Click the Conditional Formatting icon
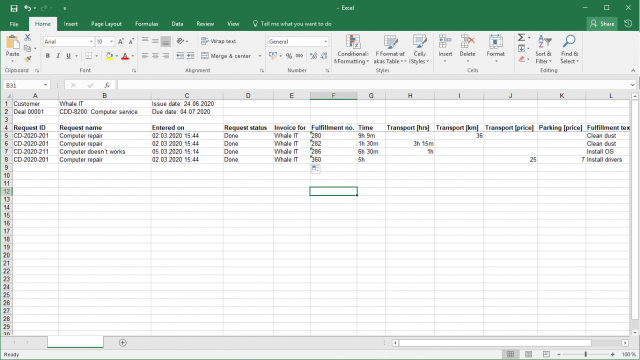This screenshot has height=360, width=640. pyautogui.click(x=353, y=42)
